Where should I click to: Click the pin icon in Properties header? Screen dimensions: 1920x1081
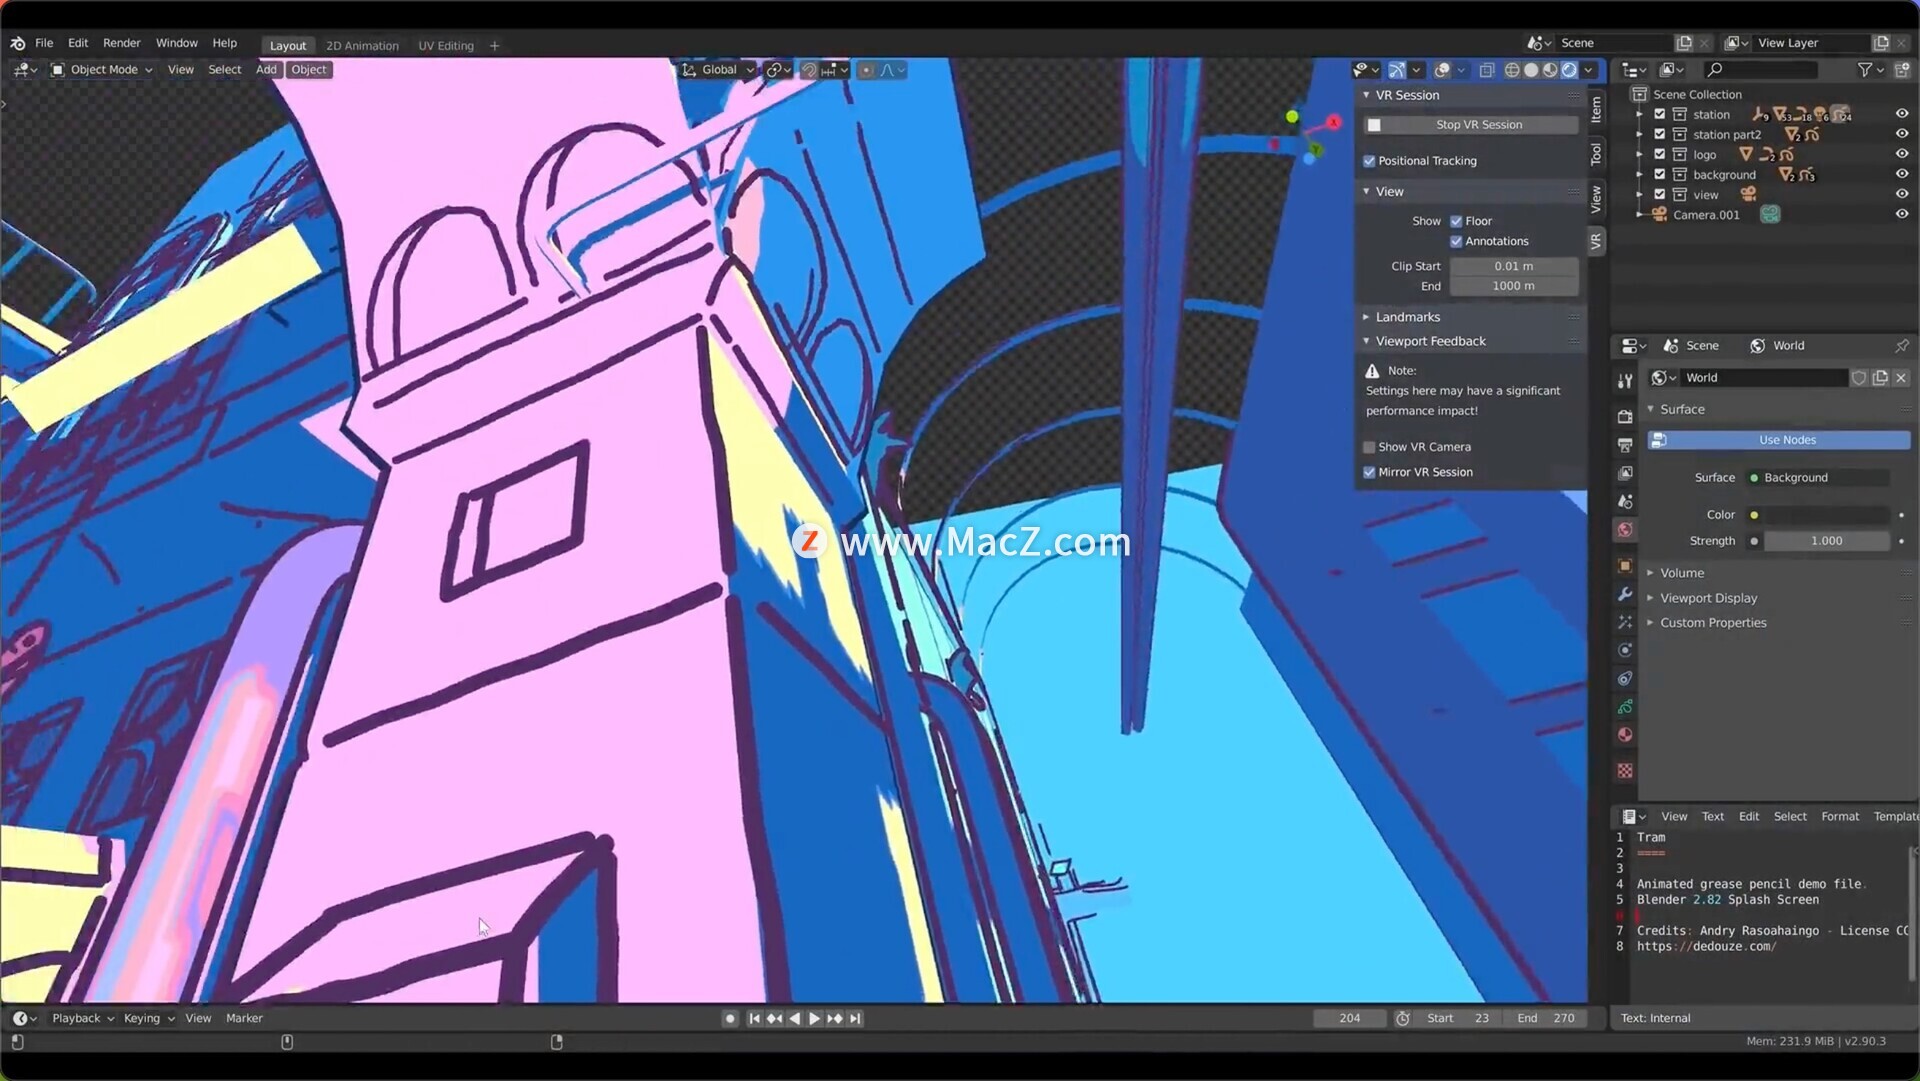point(1901,346)
